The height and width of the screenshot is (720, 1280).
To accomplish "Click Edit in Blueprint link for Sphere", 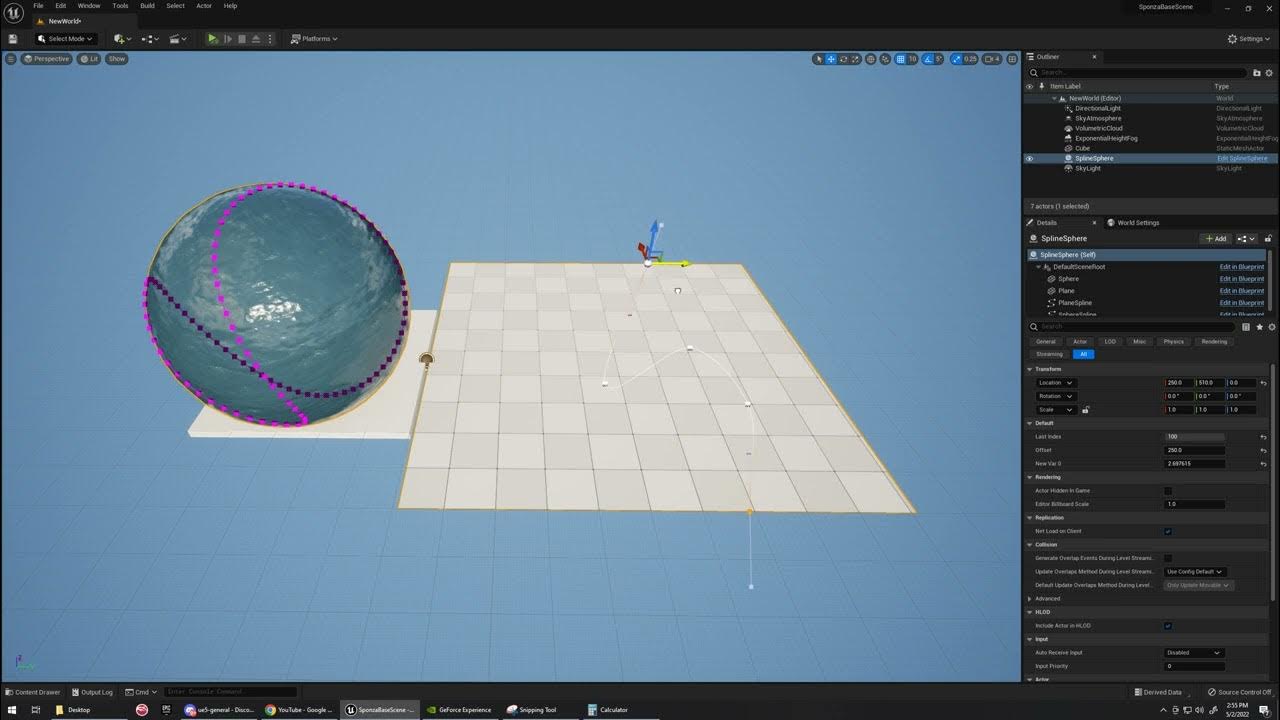I will point(1242,279).
